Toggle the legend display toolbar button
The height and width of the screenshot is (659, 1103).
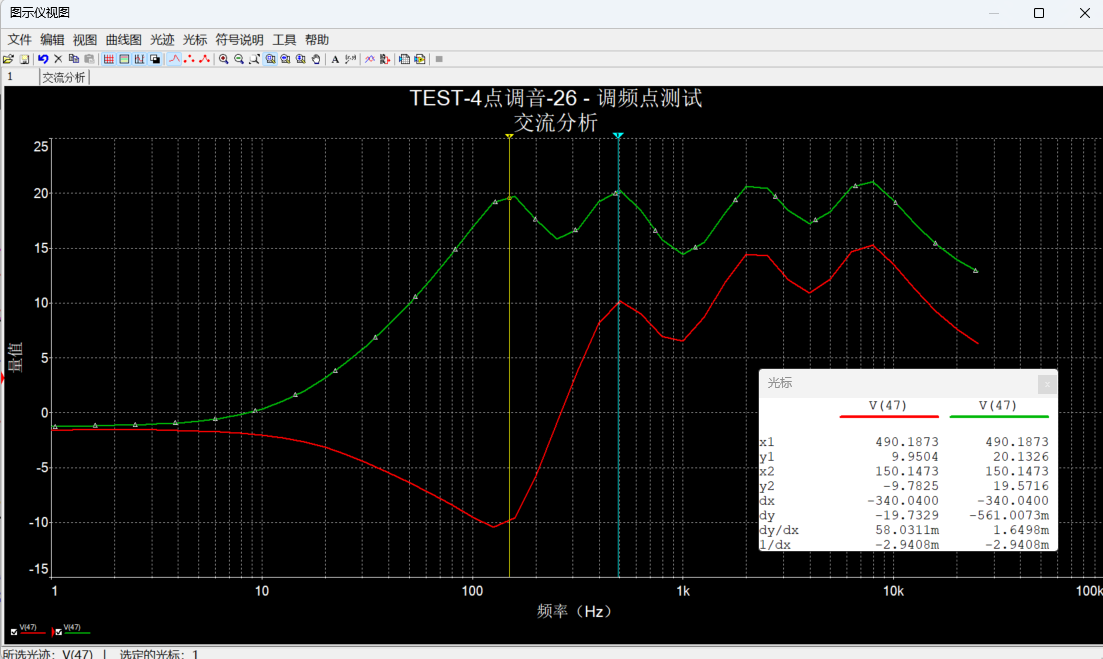point(124,59)
